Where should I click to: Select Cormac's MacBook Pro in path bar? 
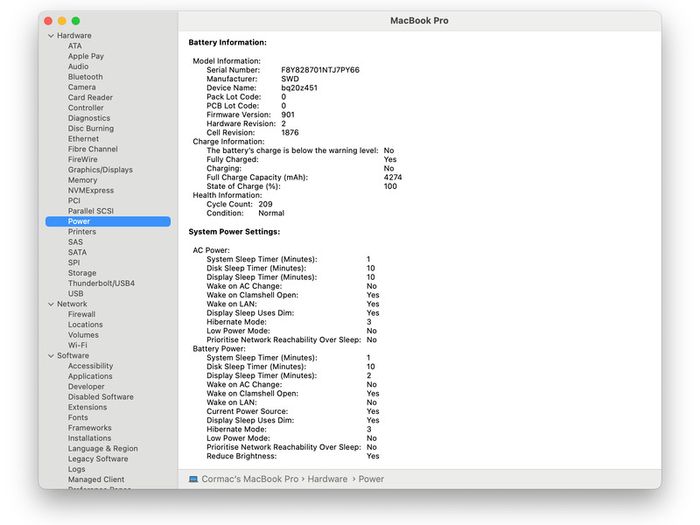[250, 479]
